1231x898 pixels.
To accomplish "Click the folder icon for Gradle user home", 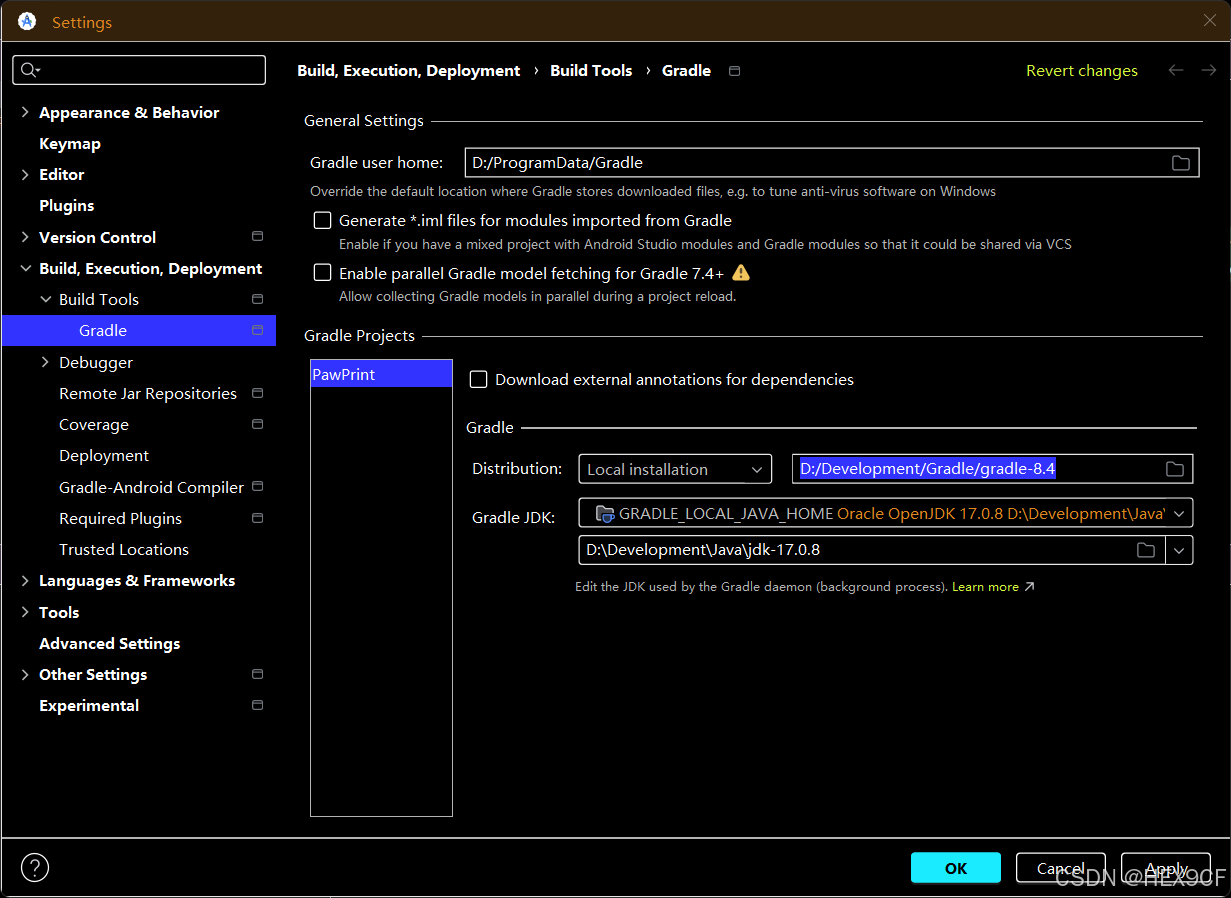I will point(1181,163).
